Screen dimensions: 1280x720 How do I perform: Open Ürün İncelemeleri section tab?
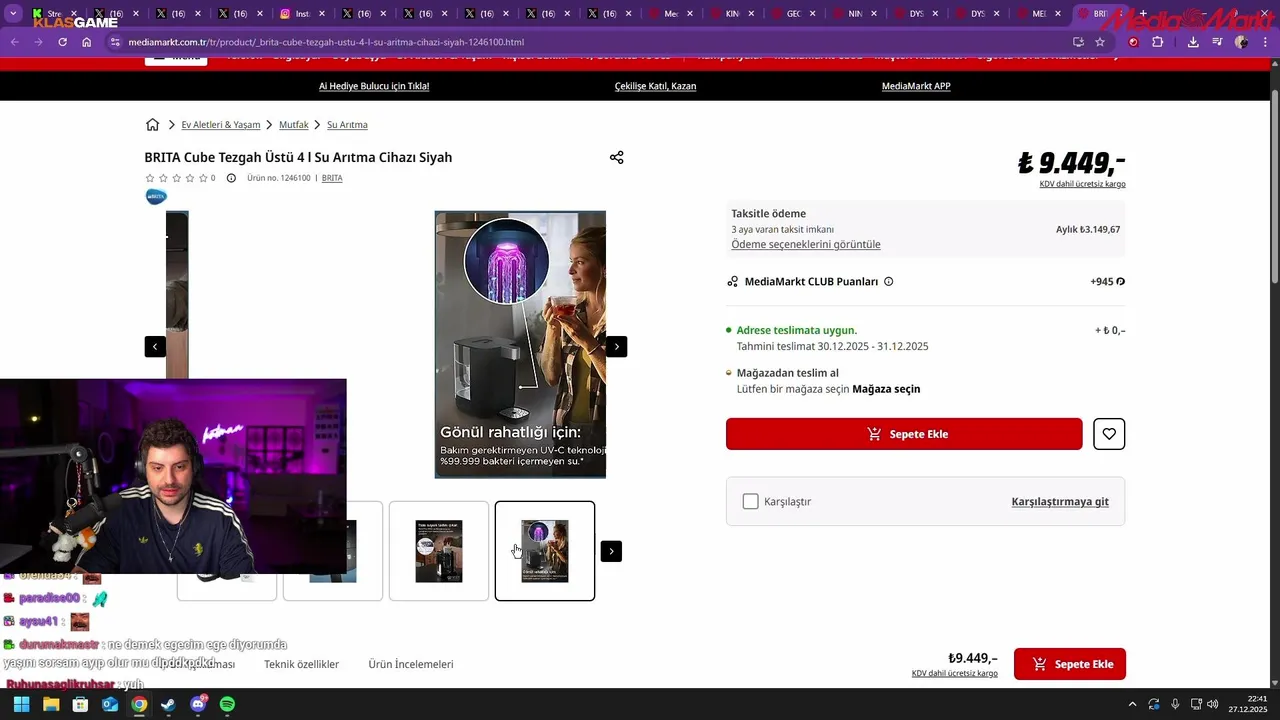point(411,664)
